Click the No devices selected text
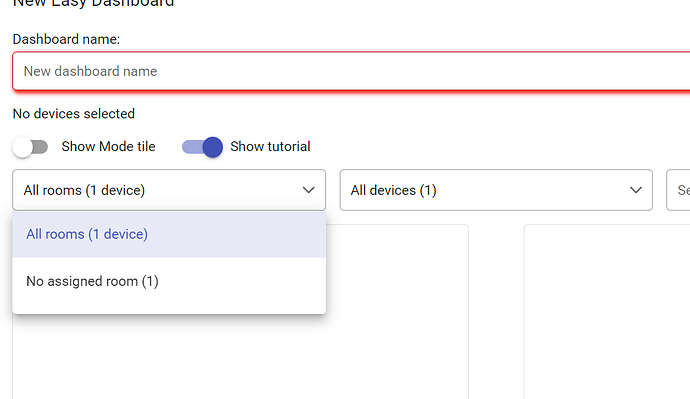690x399 pixels. pos(74,114)
